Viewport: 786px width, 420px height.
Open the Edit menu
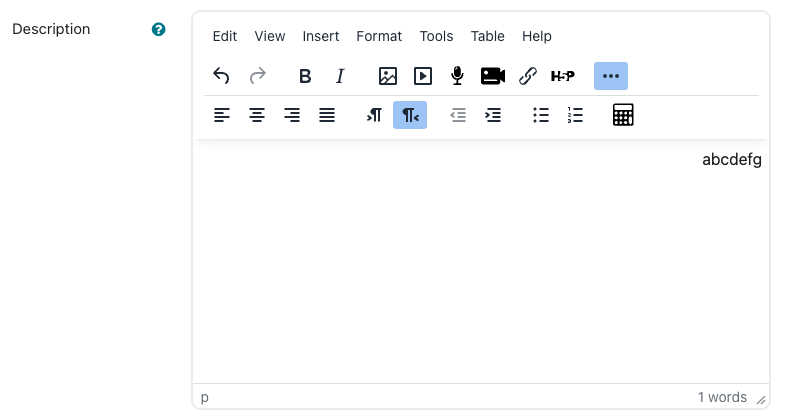(225, 36)
